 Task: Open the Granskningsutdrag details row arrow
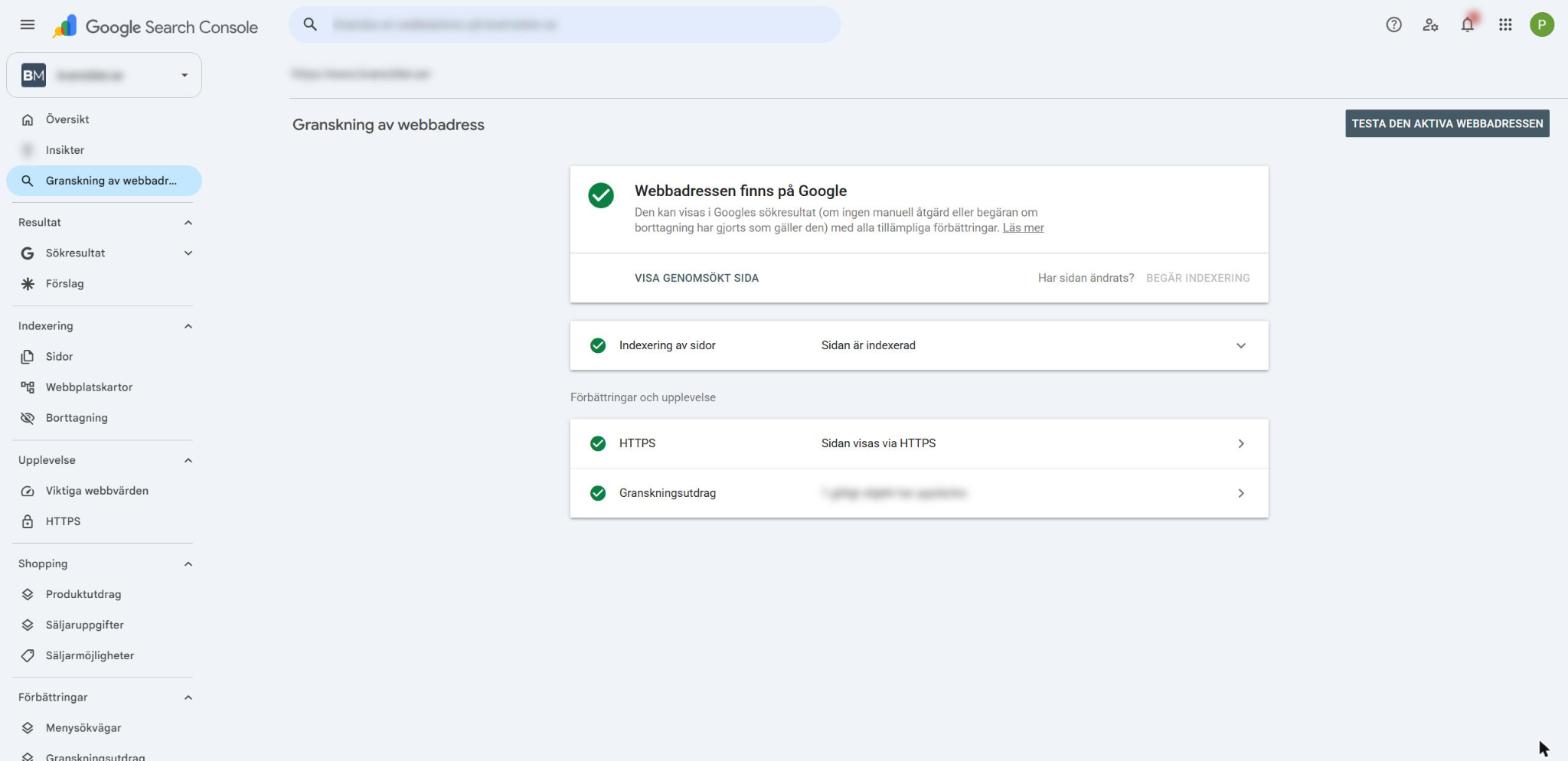[1241, 493]
